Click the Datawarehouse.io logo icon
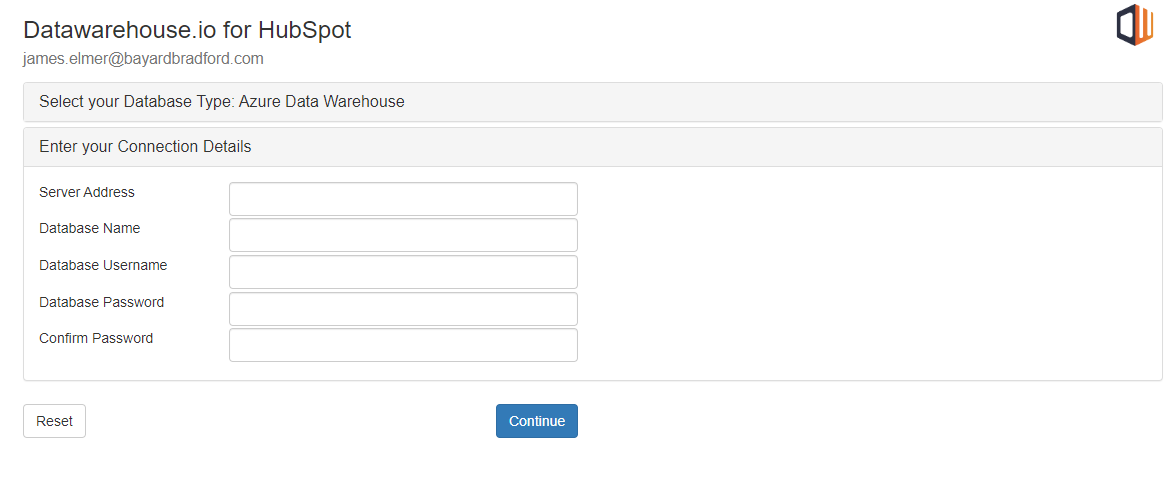Image resolution: width=1173 pixels, height=496 pixels. 1135,25
